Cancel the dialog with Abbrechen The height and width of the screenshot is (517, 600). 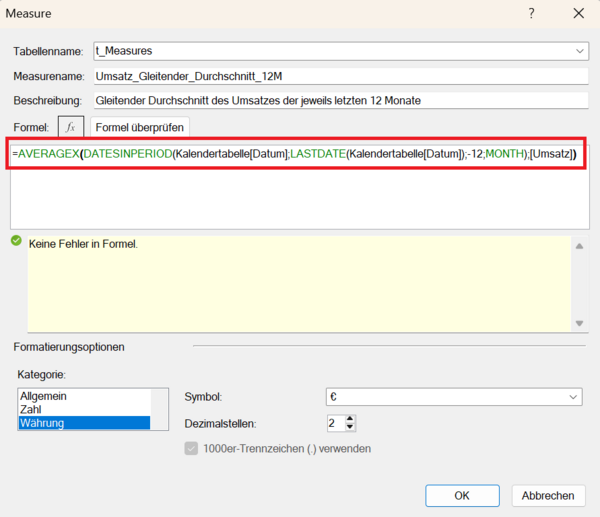point(548,496)
